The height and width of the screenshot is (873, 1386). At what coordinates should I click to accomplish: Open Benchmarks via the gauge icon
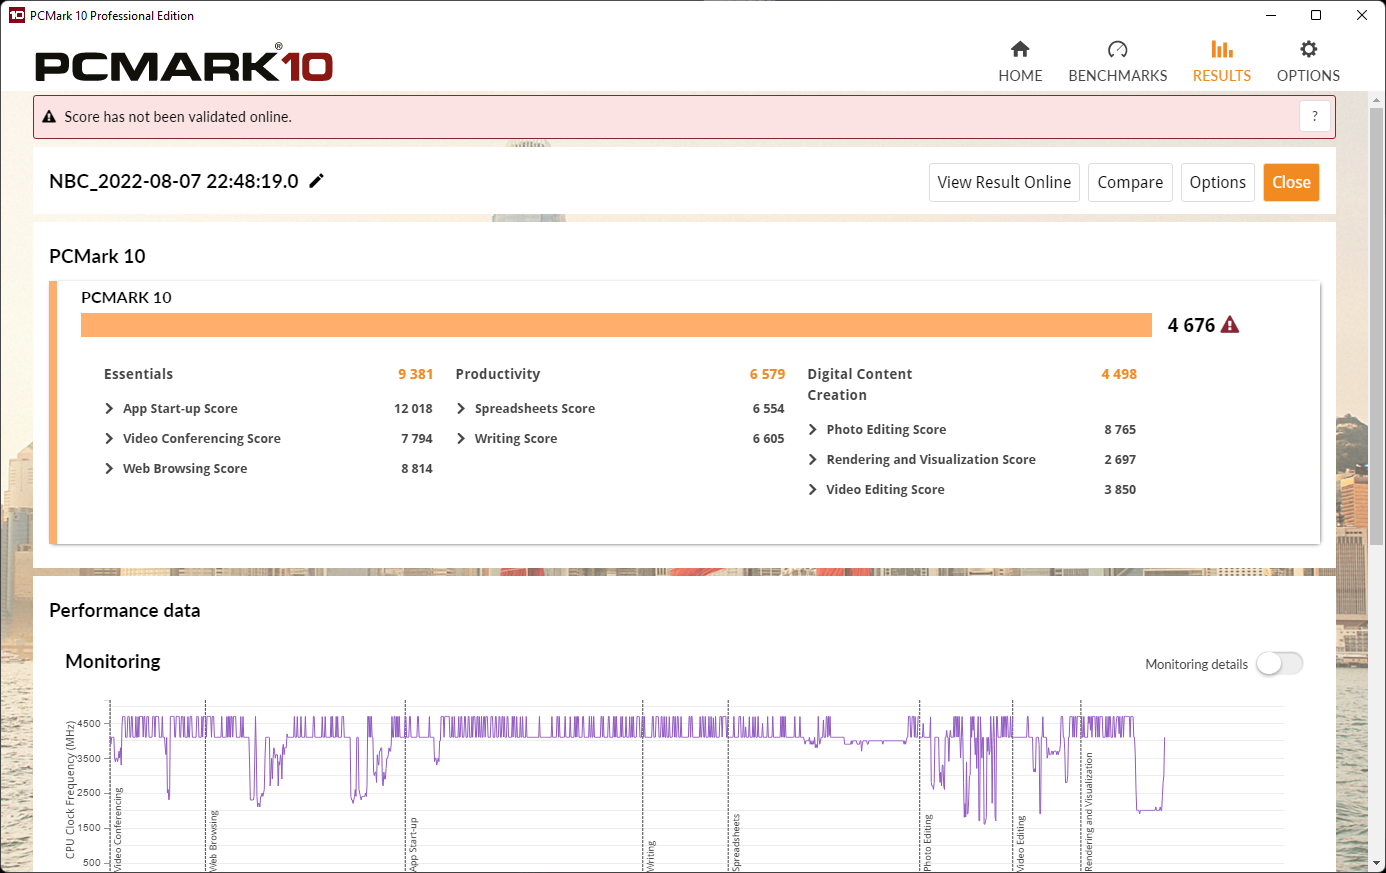tap(1117, 50)
